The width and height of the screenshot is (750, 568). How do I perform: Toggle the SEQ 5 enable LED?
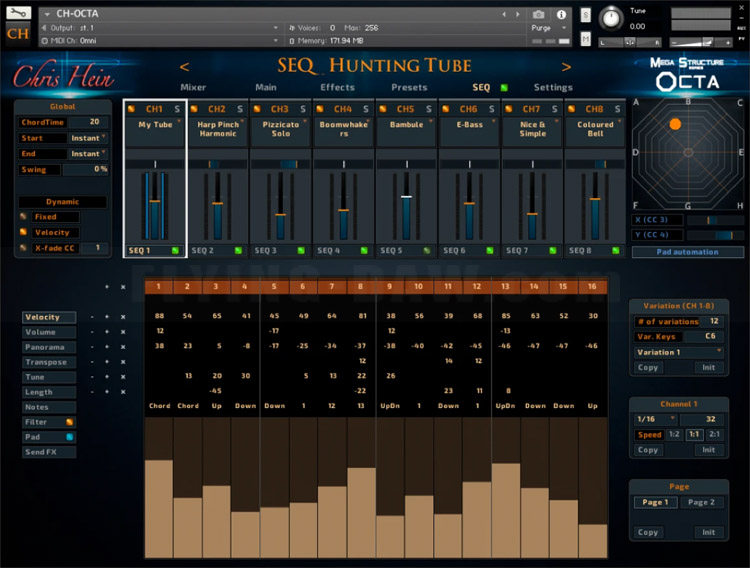coord(427,250)
